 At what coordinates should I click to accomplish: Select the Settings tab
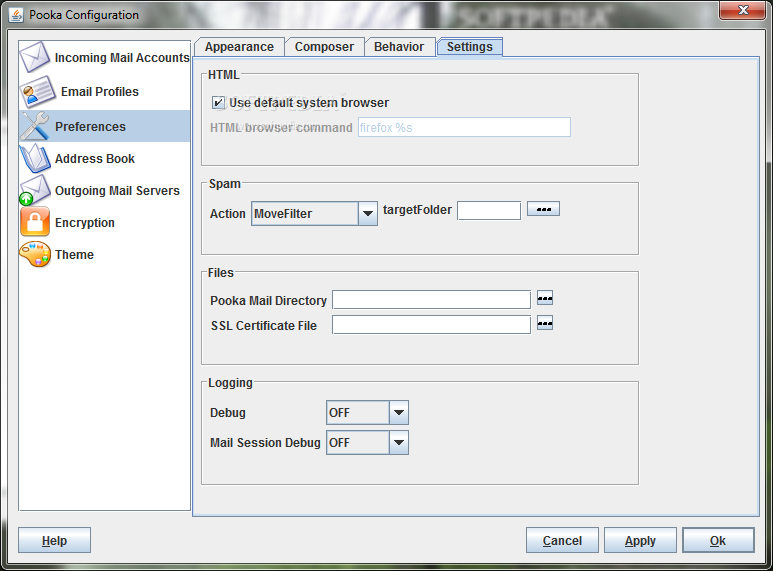tap(470, 47)
